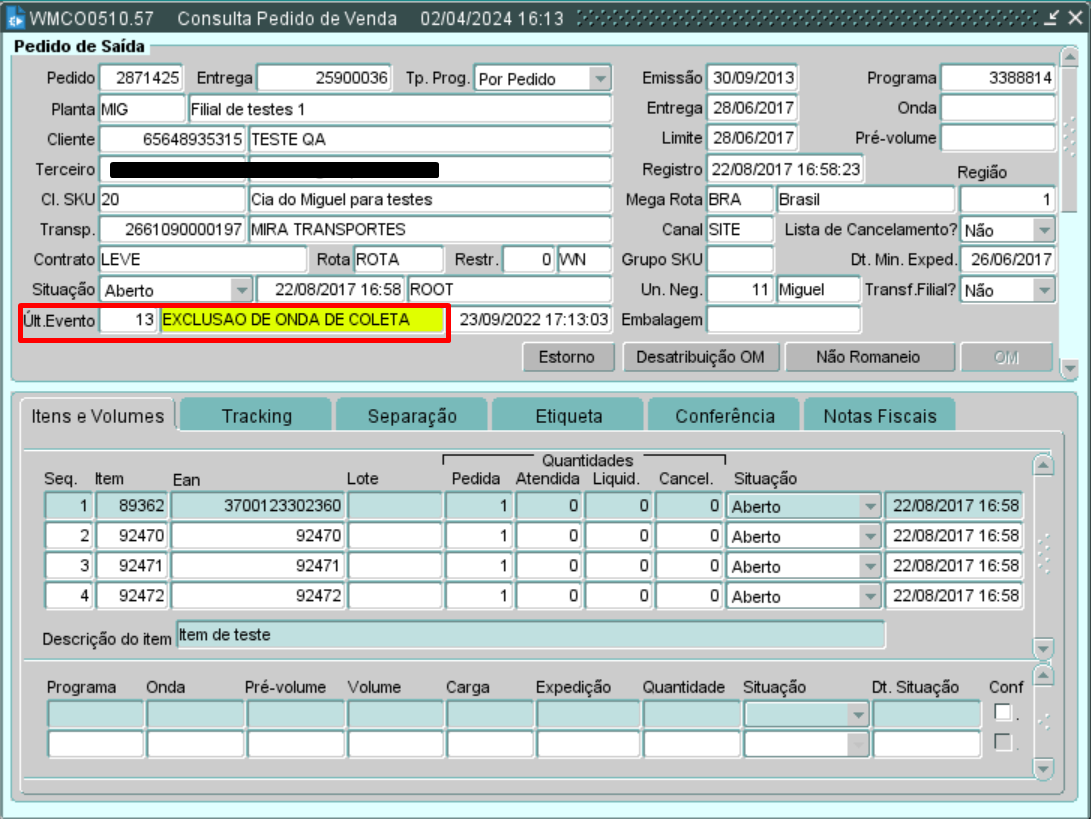This screenshot has width=1091, height=819.
Task: Open Situação dropdown for item 92471
Action: [870, 566]
